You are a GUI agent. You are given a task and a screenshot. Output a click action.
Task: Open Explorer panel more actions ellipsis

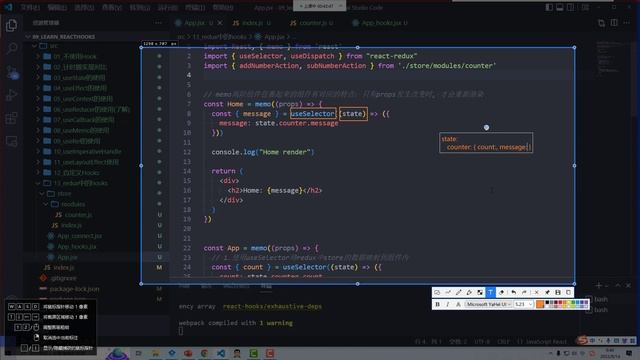158,23
